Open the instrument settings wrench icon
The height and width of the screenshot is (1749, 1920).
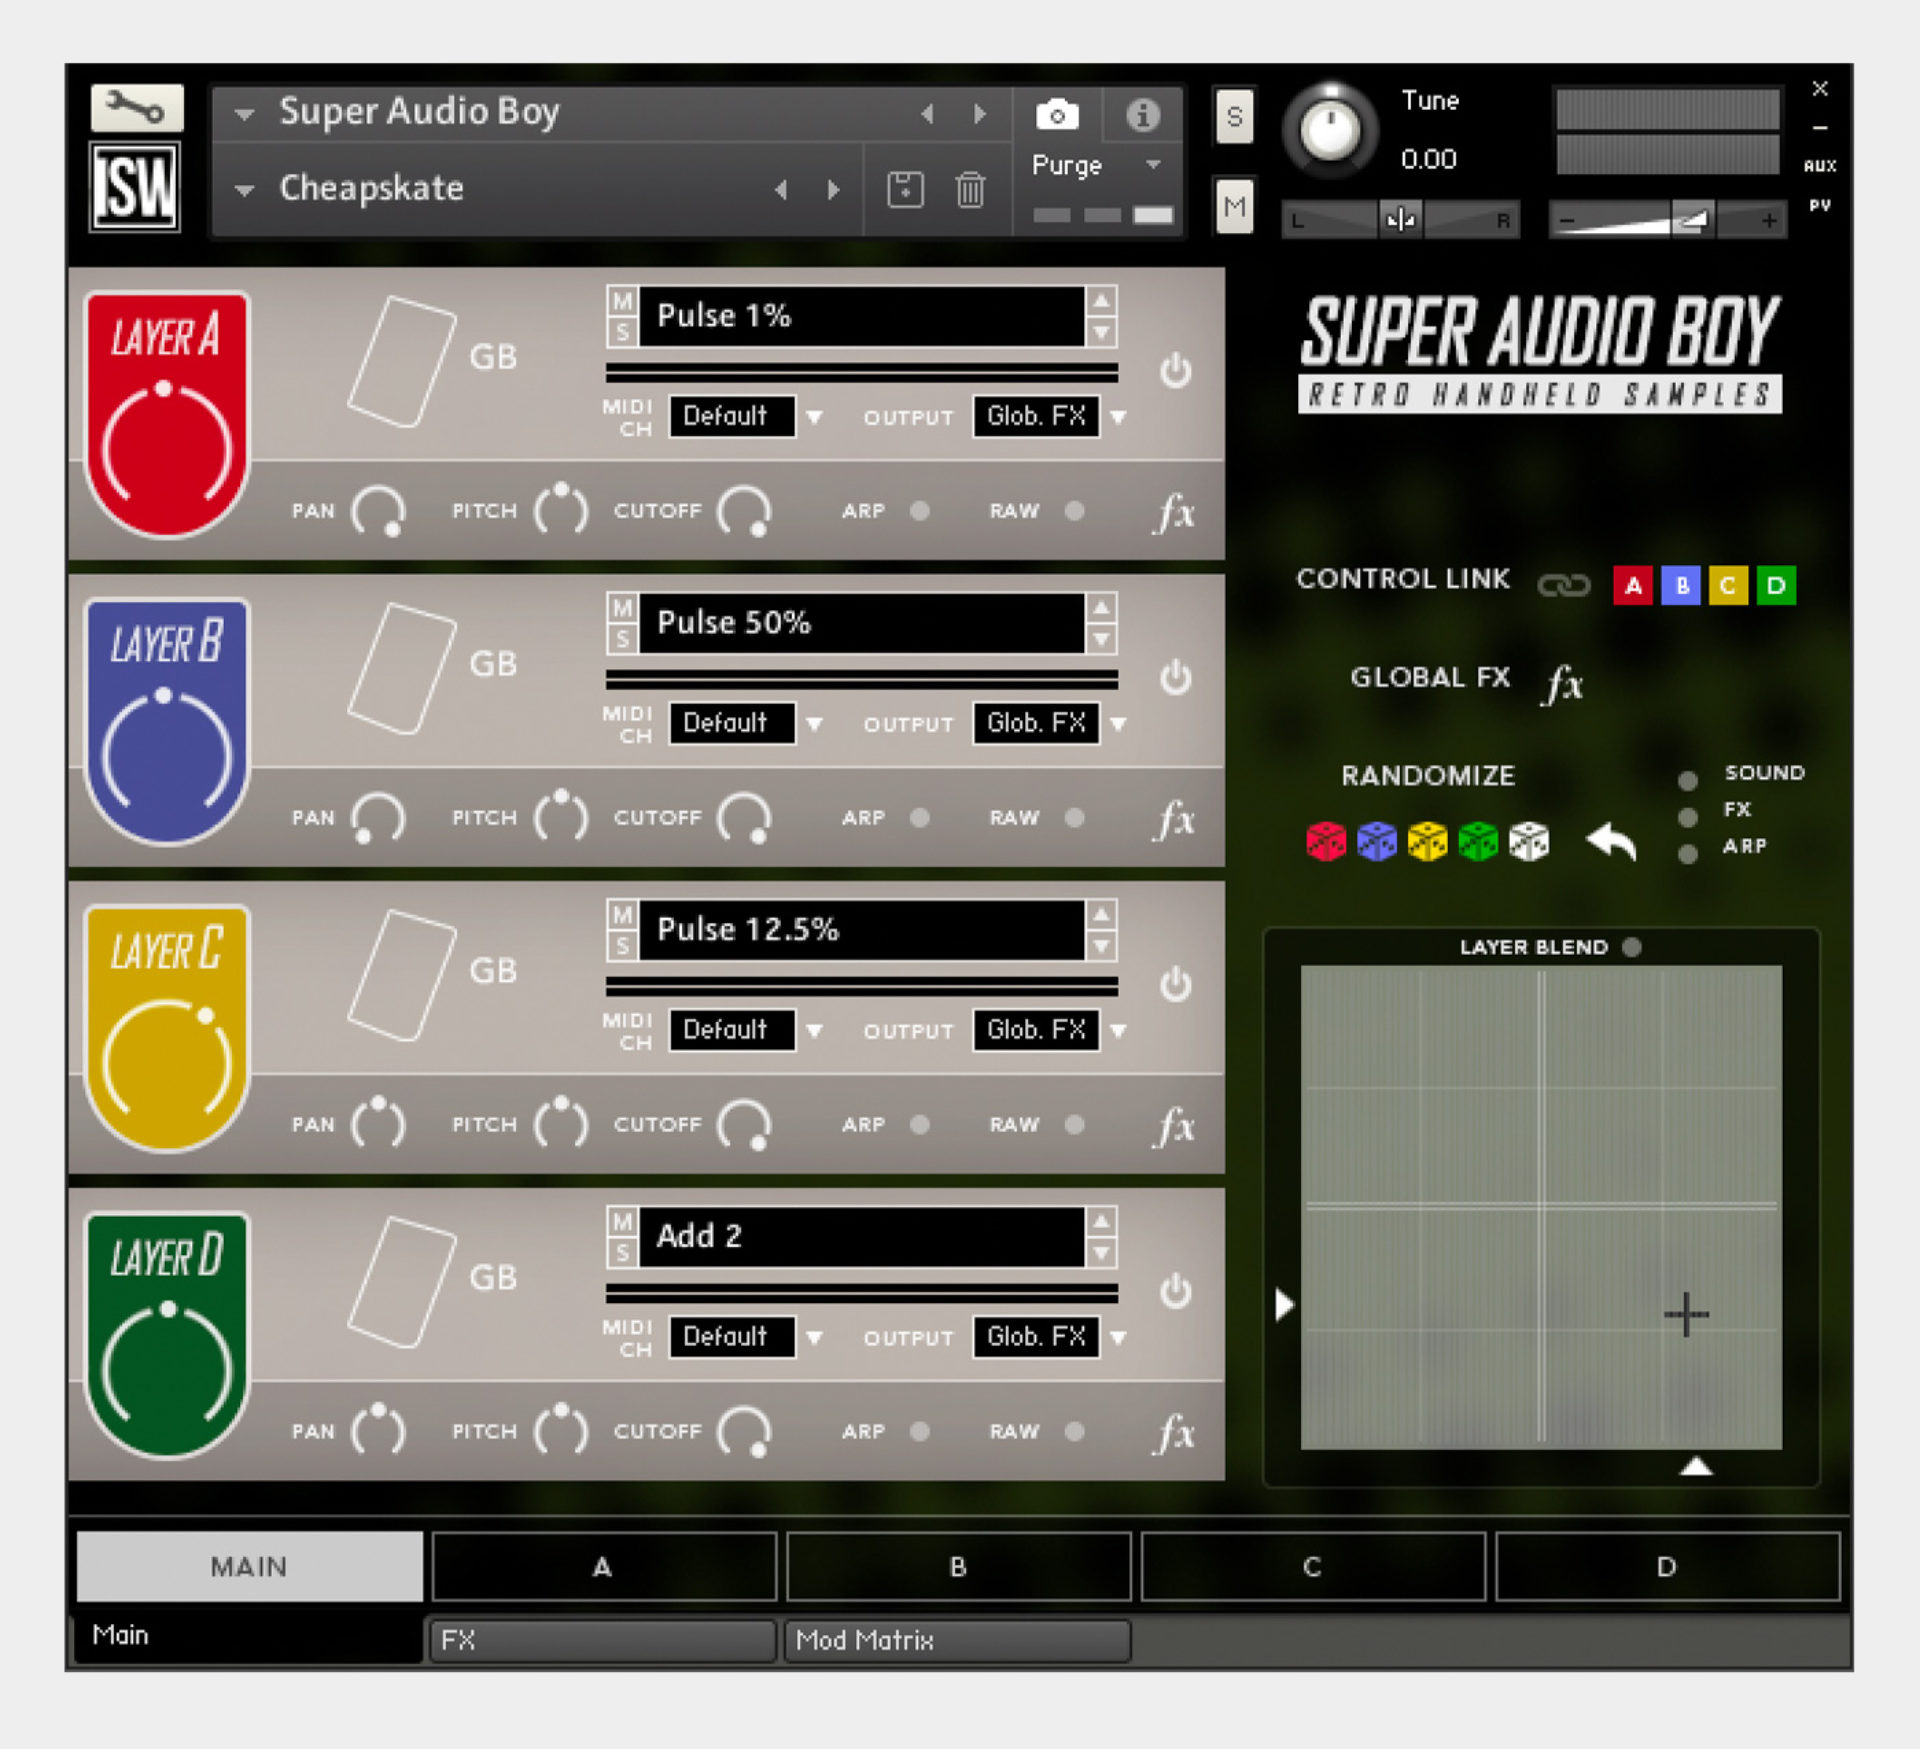coord(136,108)
